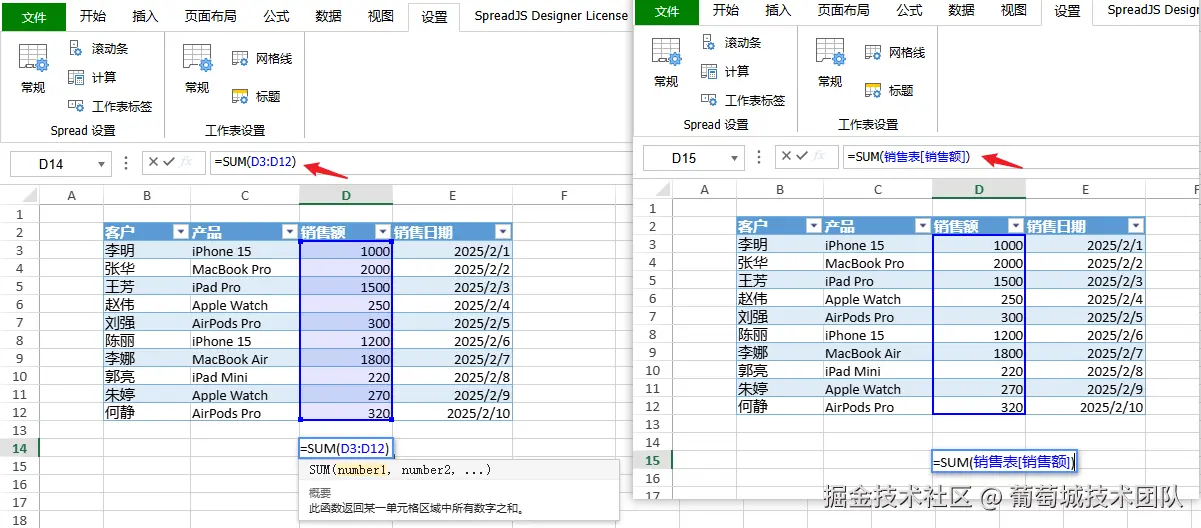Select row 15 header in right window

pos(652,460)
